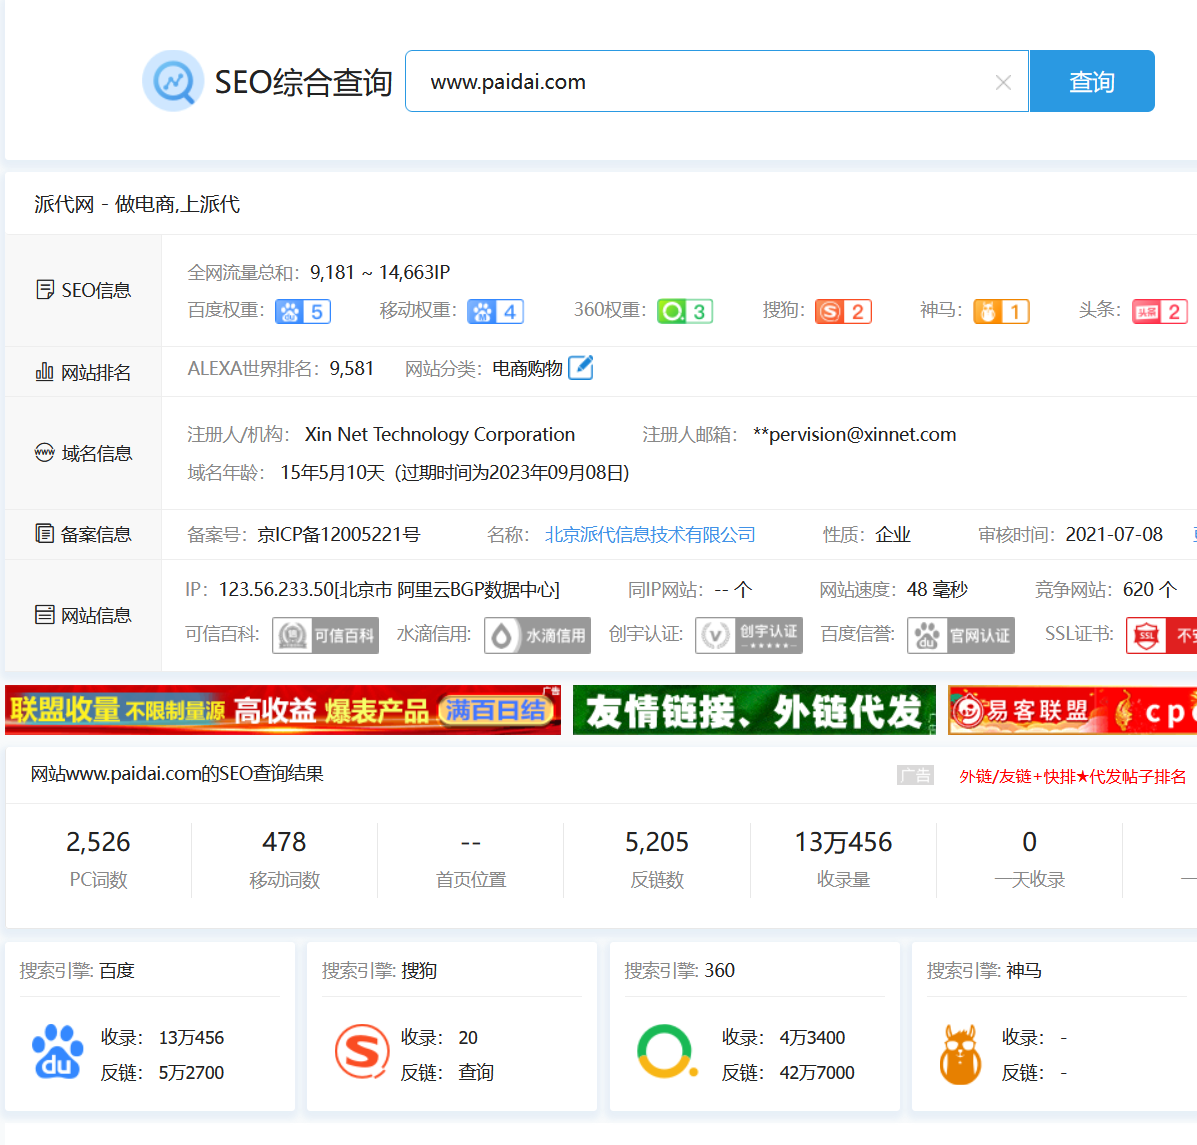Open the 易客联盟 red banner ad

1073,710
